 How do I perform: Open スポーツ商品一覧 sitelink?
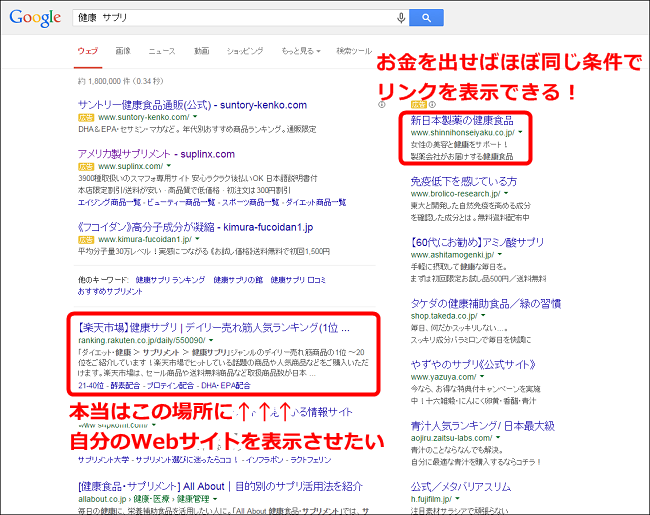coord(250,202)
